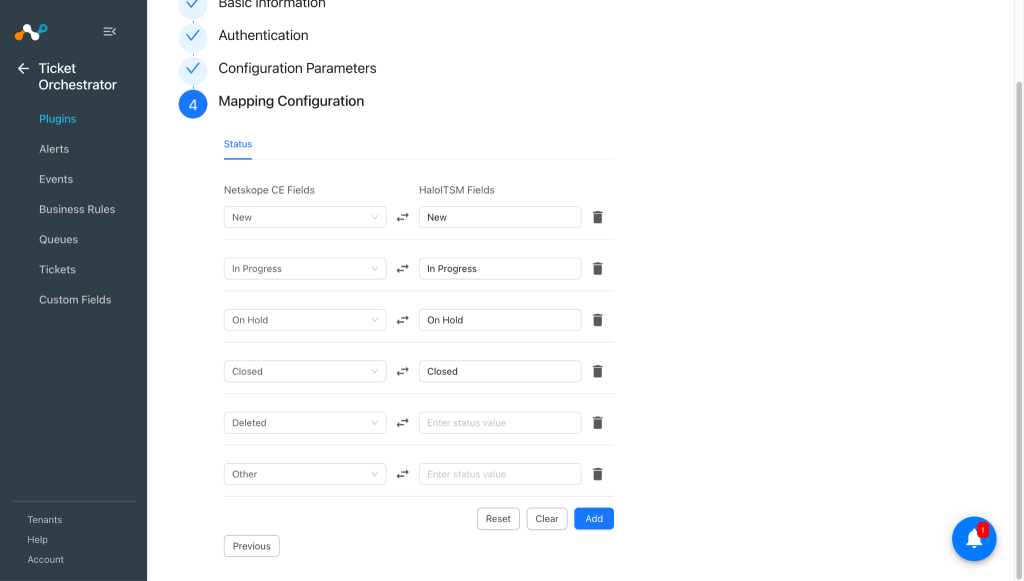Click the Authentication step checkmark
1024x581 pixels.
[193, 36]
